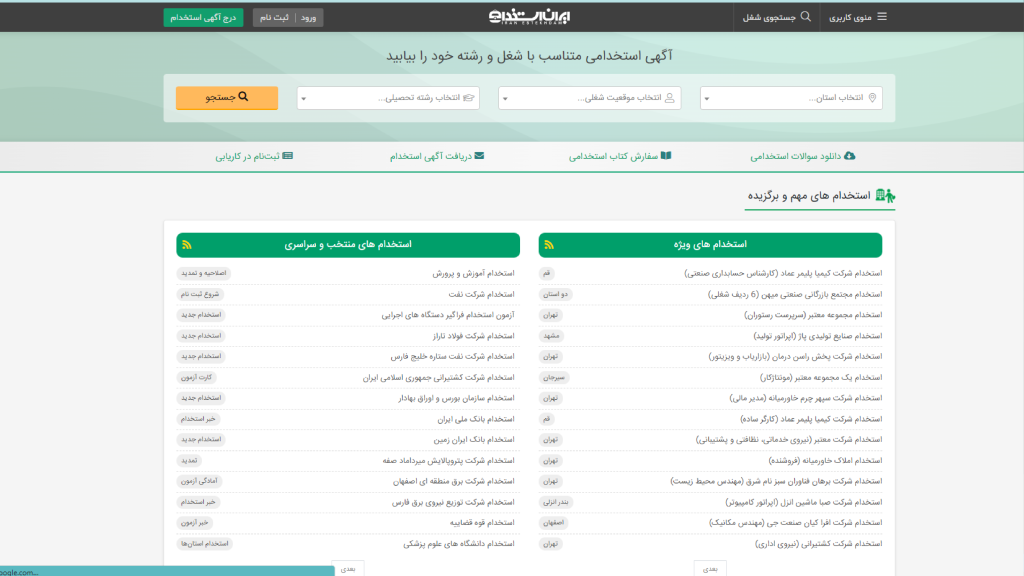This screenshot has width=1024, height=576.
Task: Click the envelope icon beside دریافت آگهی استخدام
Action: tap(479, 155)
